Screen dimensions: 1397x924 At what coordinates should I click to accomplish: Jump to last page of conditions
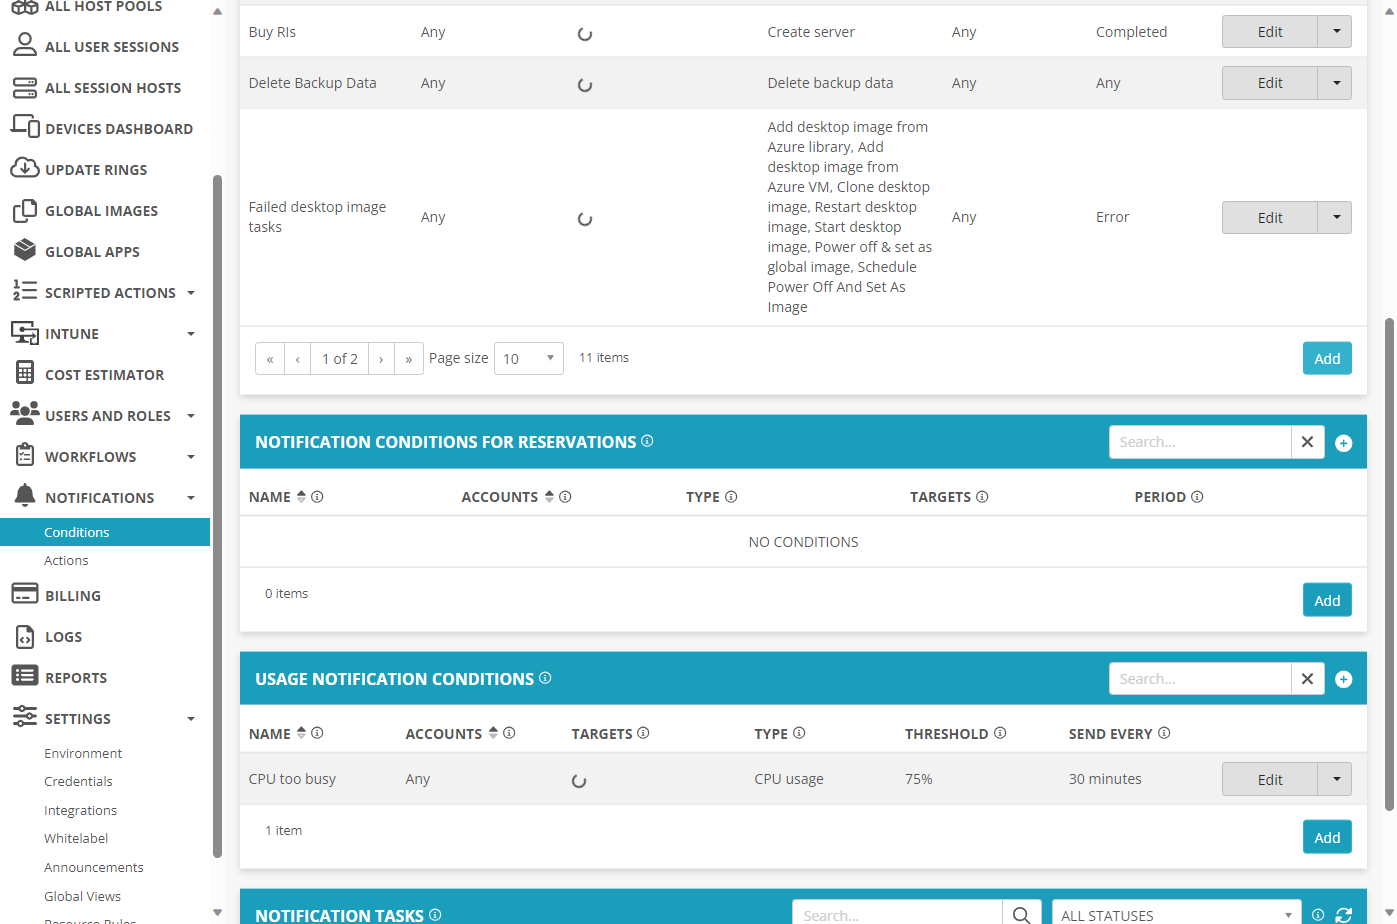click(x=409, y=358)
